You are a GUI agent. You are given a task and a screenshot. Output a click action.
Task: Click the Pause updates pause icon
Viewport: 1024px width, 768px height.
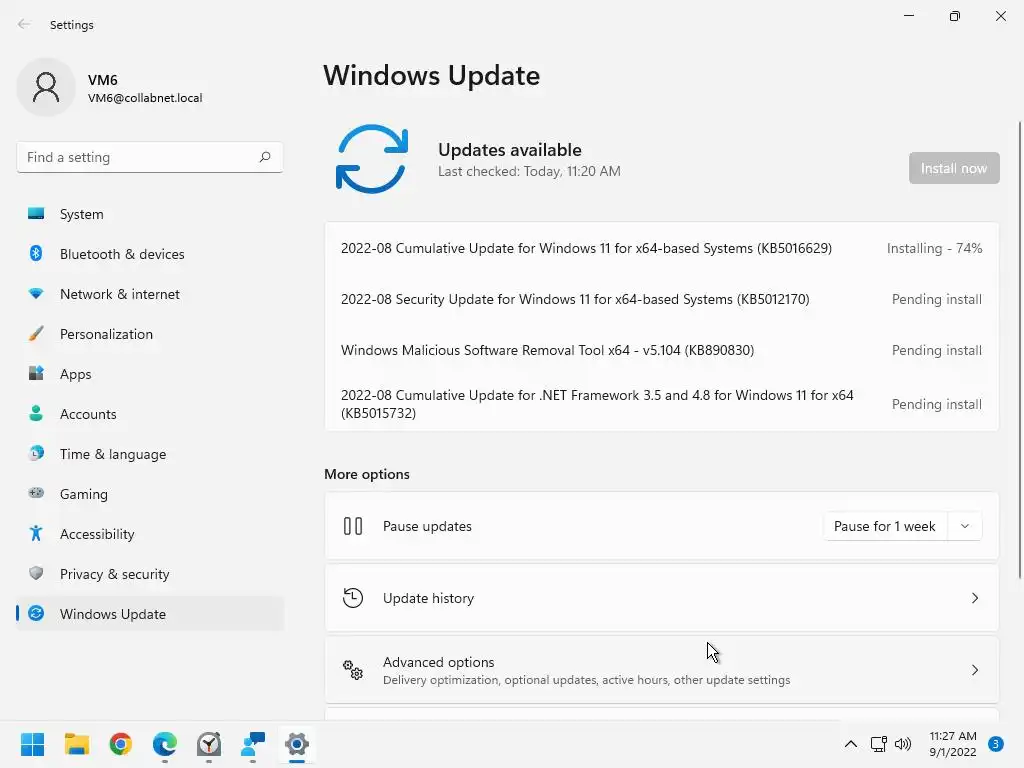353,526
